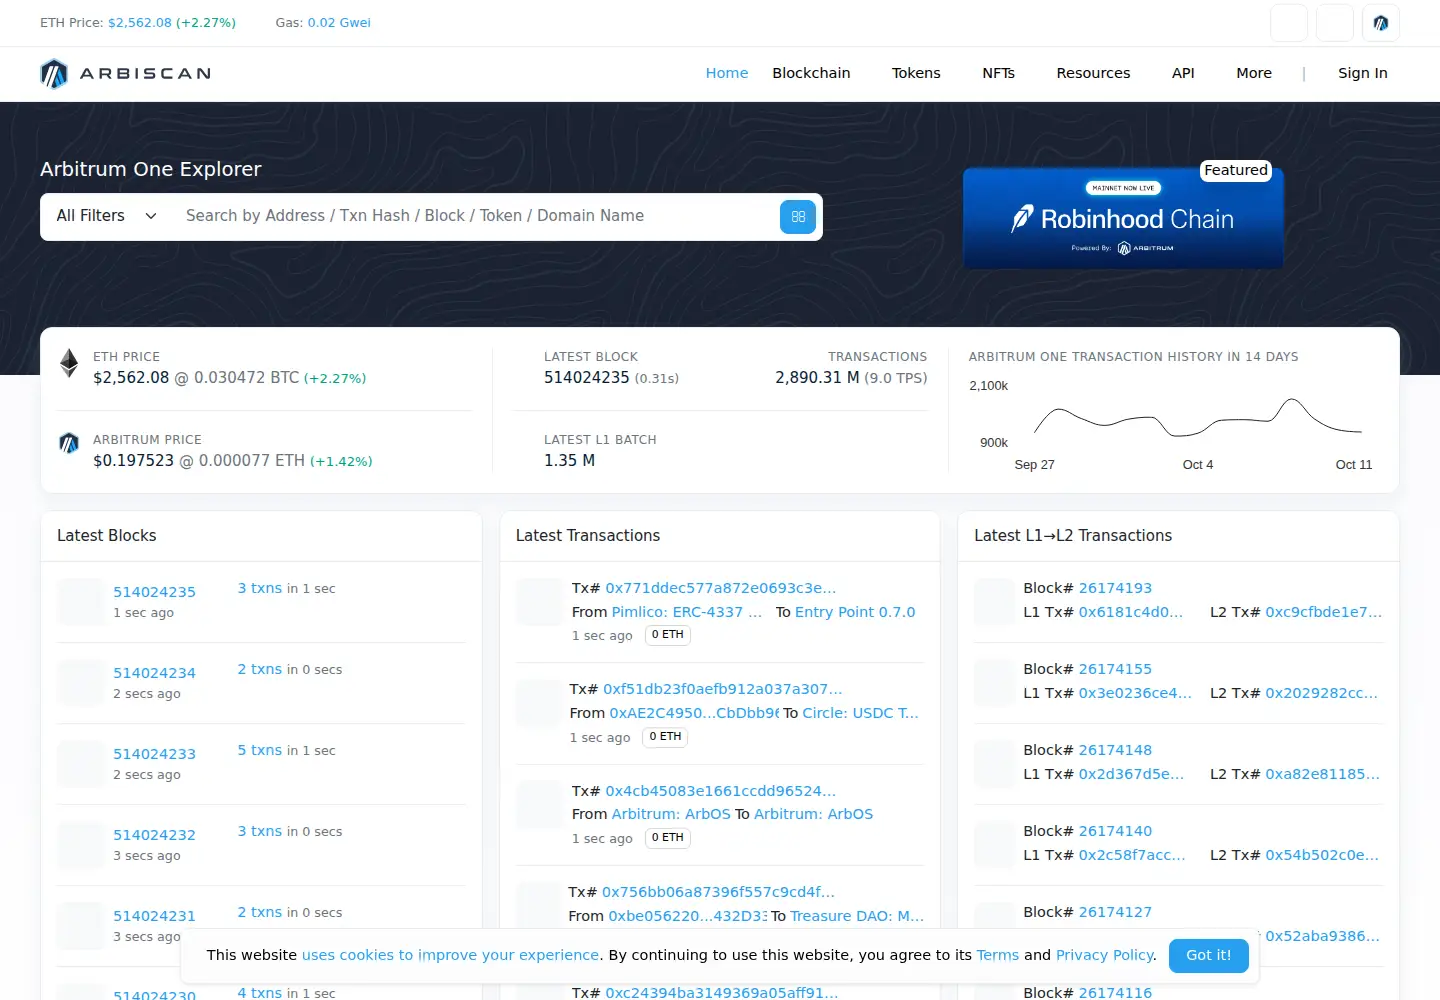Open the NFTs menu
This screenshot has width=1440, height=1000.
click(998, 73)
